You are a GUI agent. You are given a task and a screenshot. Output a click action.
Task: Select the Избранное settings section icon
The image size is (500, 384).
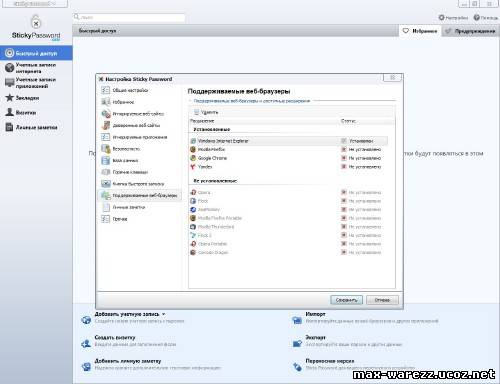click(x=106, y=102)
